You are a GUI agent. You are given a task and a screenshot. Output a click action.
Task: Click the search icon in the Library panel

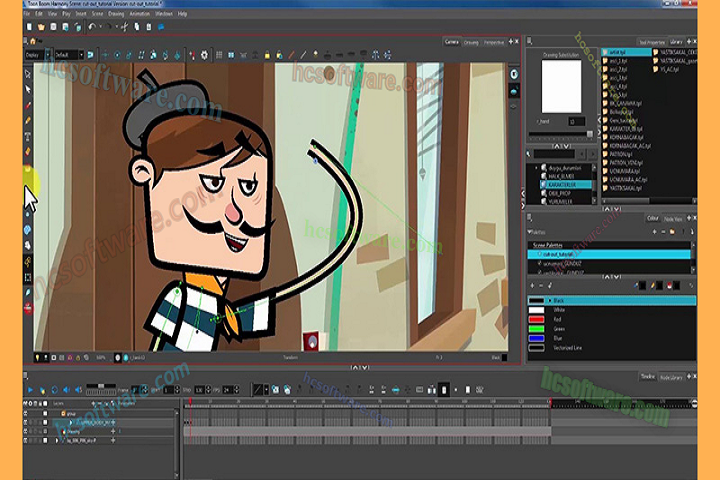click(x=529, y=154)
